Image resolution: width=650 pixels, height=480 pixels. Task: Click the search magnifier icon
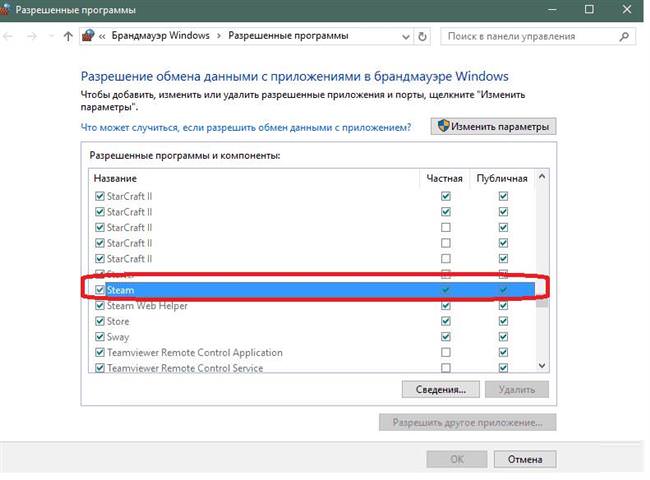point(624,36)
